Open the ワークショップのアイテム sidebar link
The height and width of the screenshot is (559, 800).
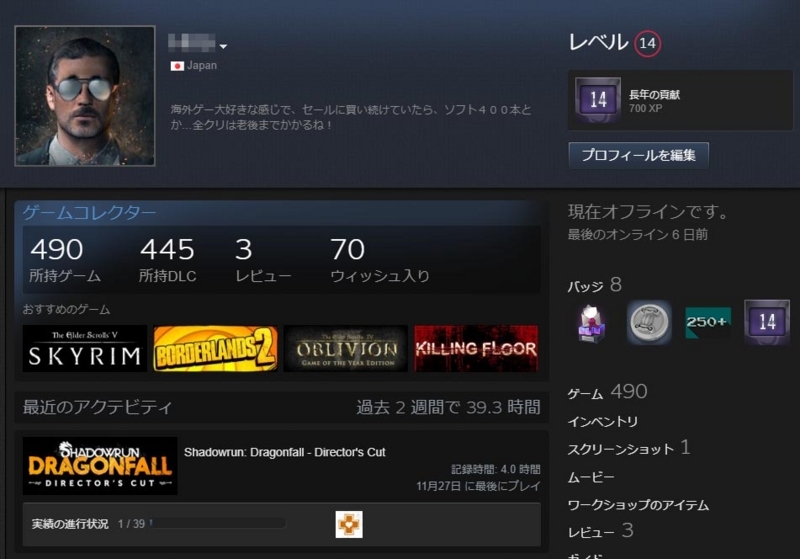pos(638,505)
